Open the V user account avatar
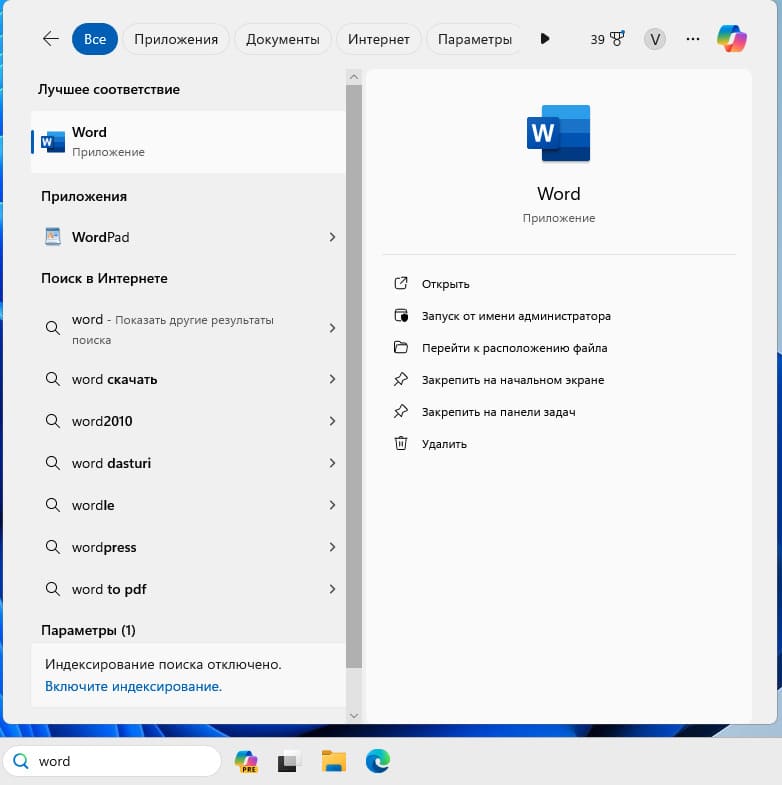 coord(654,39)
